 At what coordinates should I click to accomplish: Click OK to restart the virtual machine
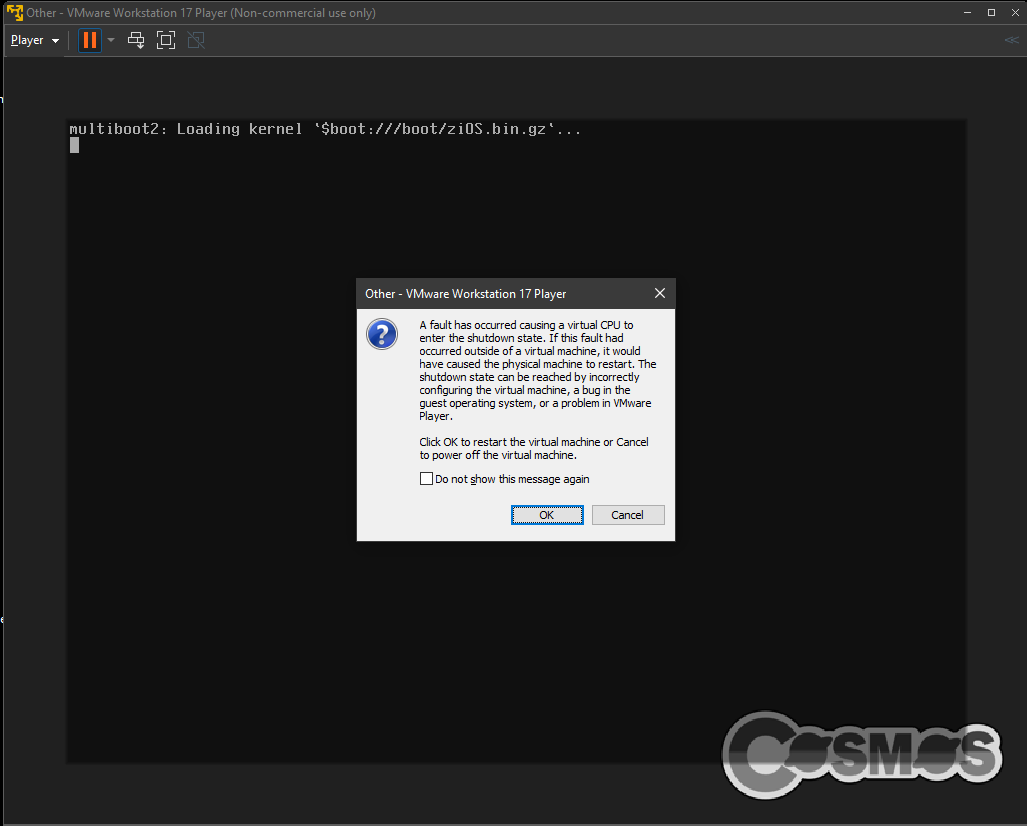547,514
